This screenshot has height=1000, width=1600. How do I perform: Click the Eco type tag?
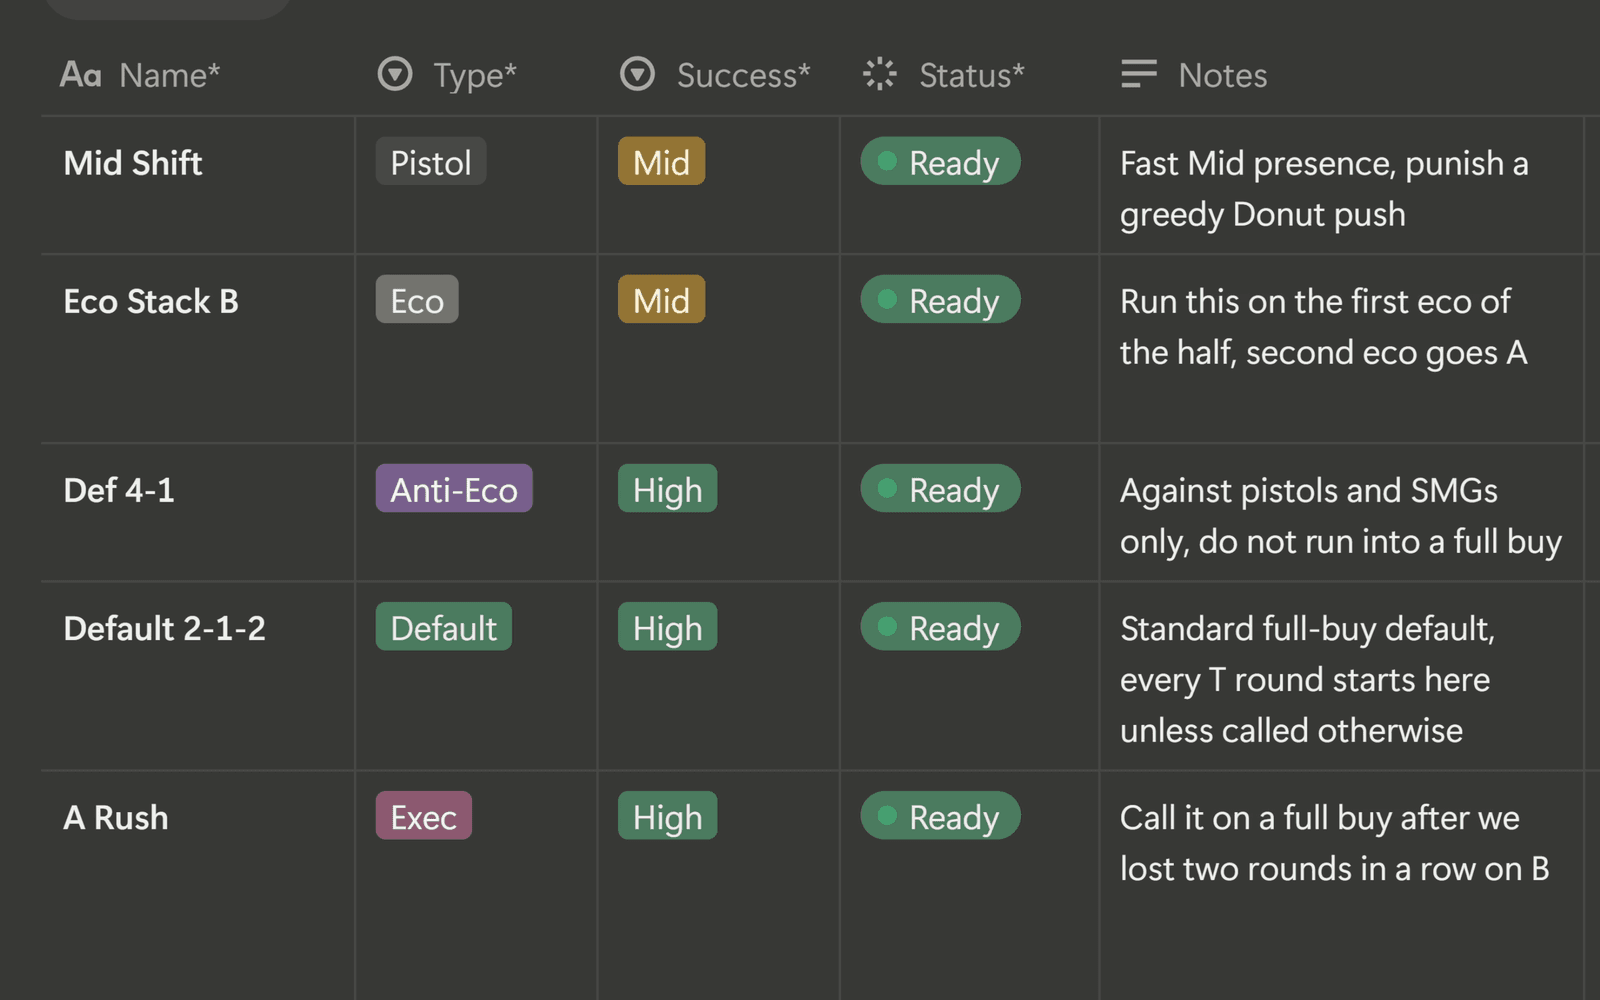tap(417, 300)
